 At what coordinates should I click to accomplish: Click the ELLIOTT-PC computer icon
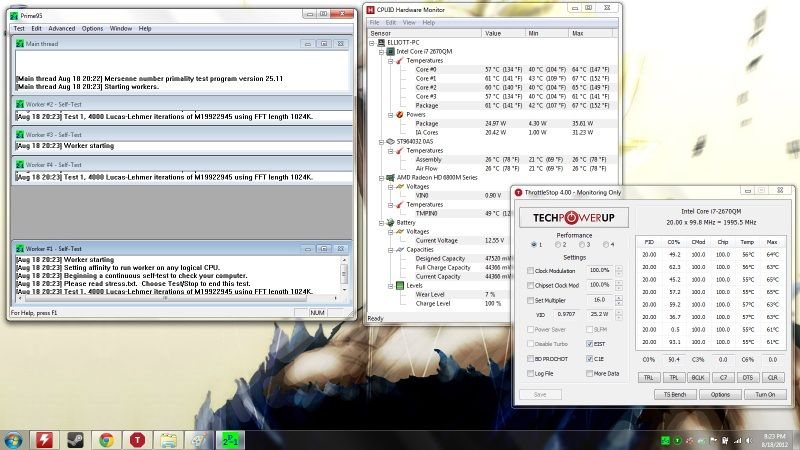pos(381,43)
